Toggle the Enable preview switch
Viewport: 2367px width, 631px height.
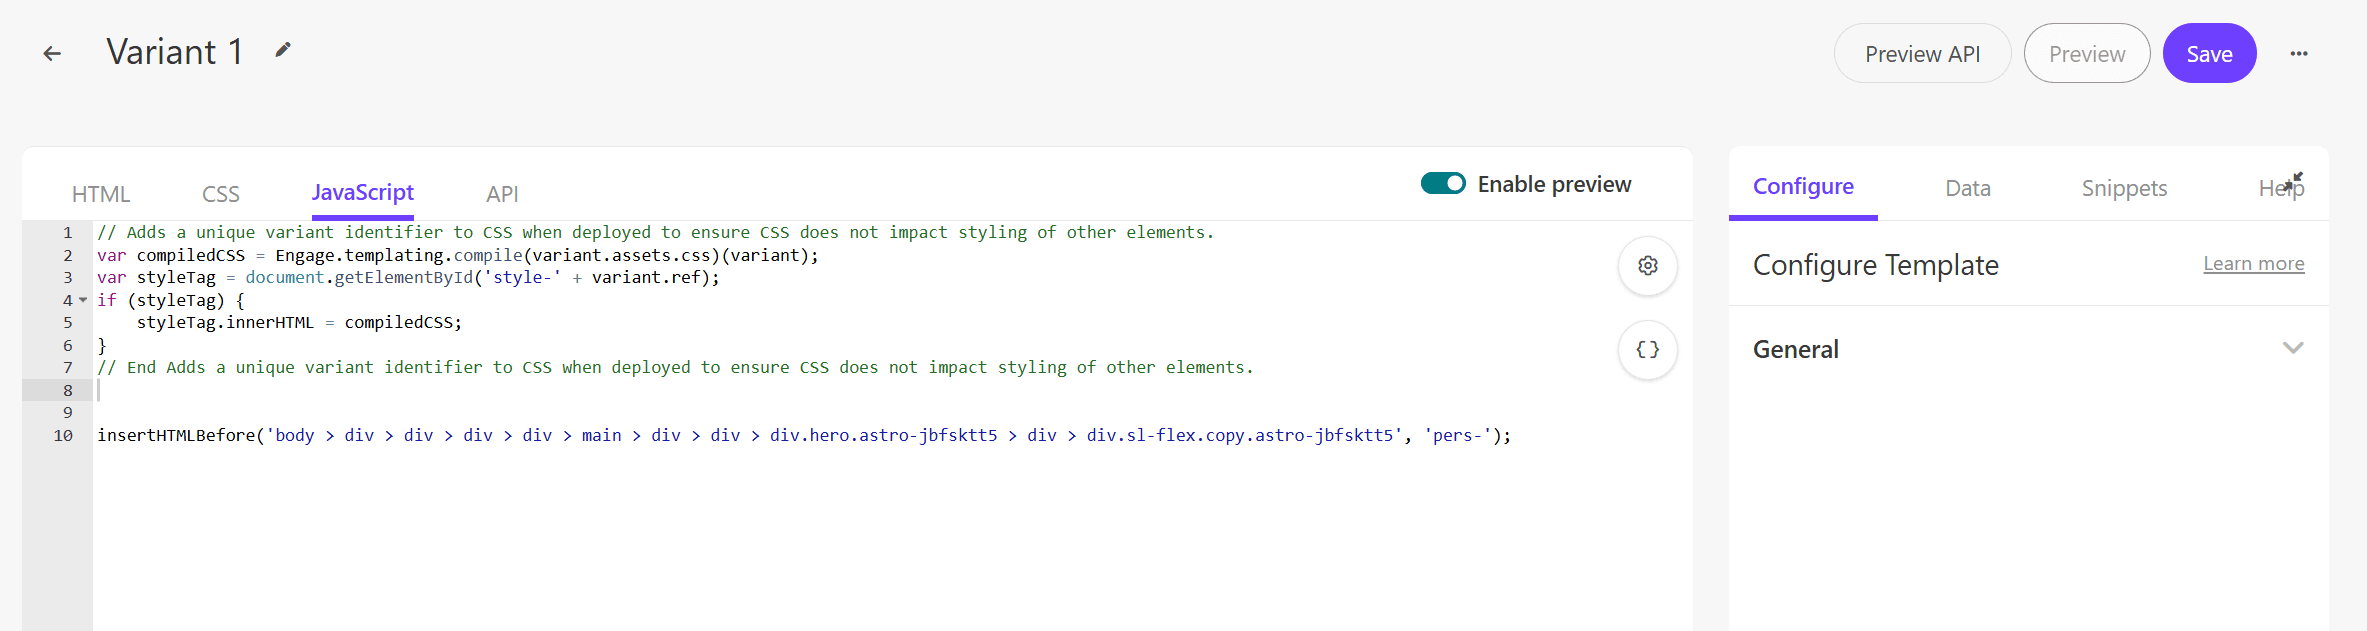point(1442,184)
